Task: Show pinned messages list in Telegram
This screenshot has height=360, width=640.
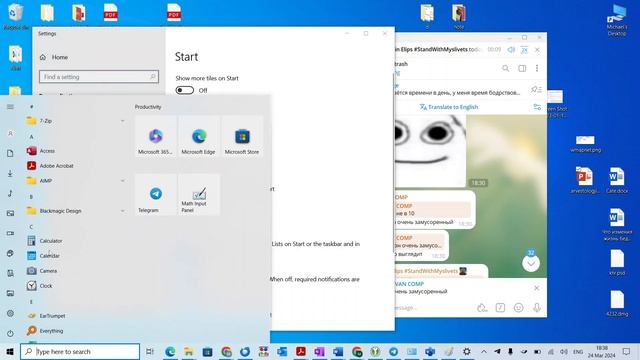Action: coord(536,89)
